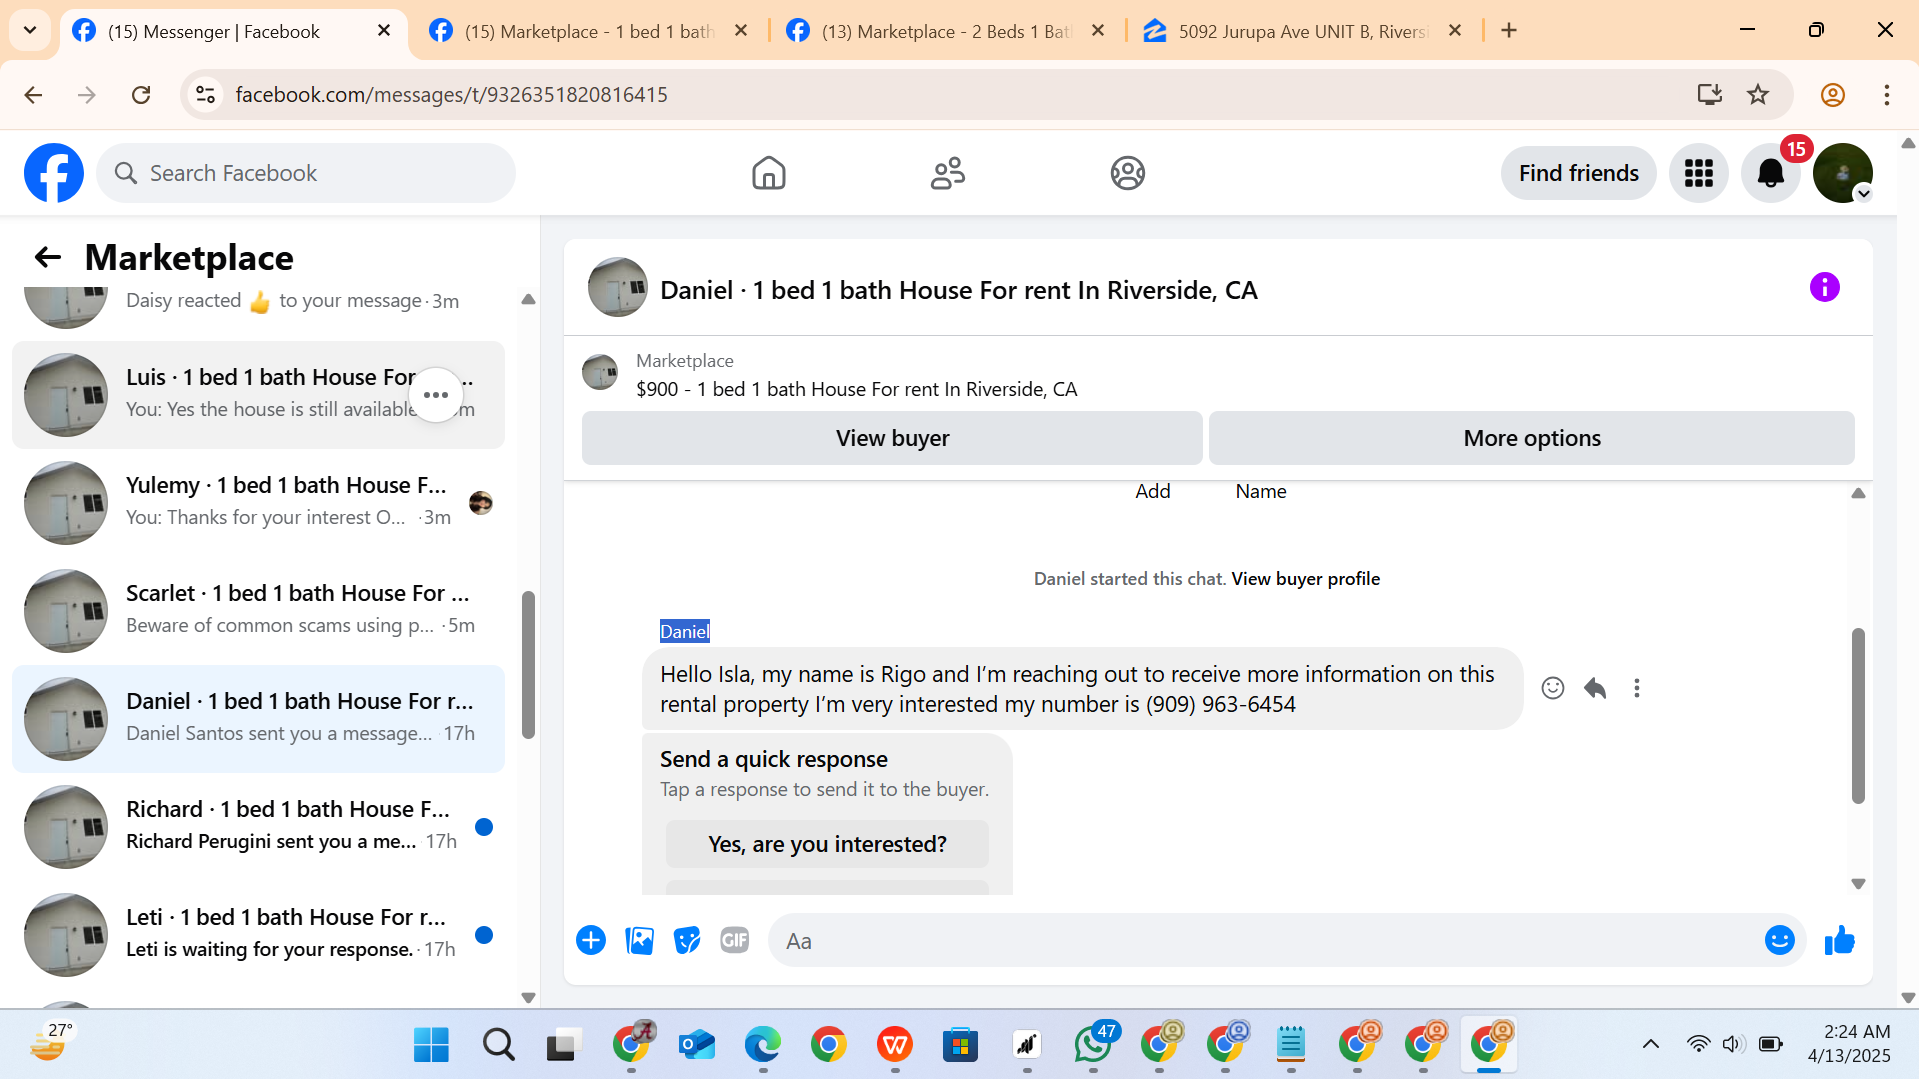Open taskbar Search
1919x1079 pixels.
[498, 1045]
